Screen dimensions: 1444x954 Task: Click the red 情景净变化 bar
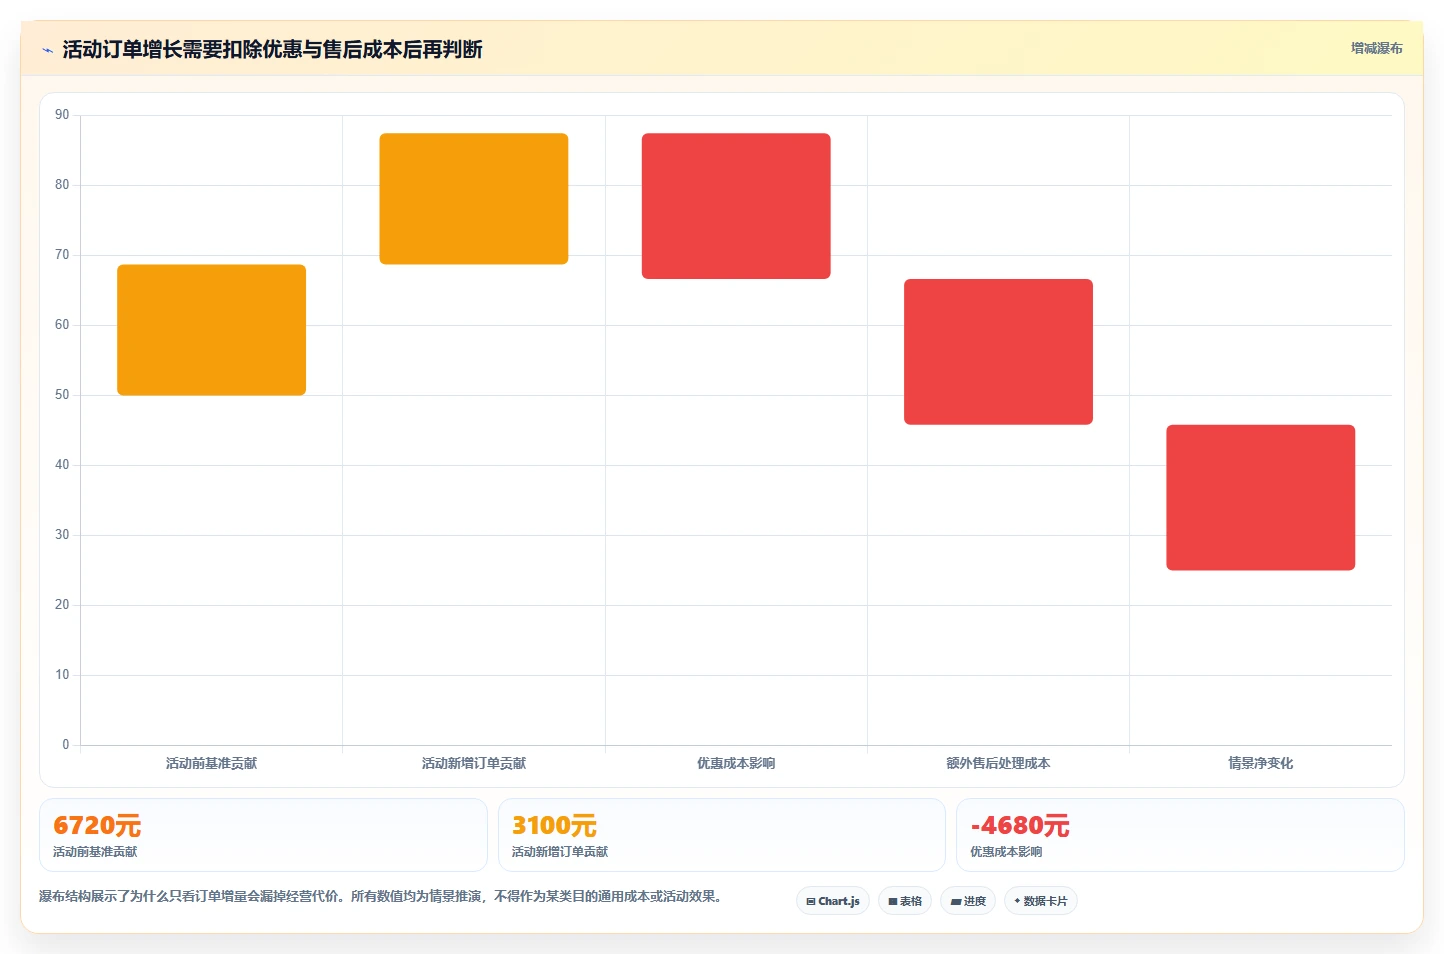(x=1261, y=498)
